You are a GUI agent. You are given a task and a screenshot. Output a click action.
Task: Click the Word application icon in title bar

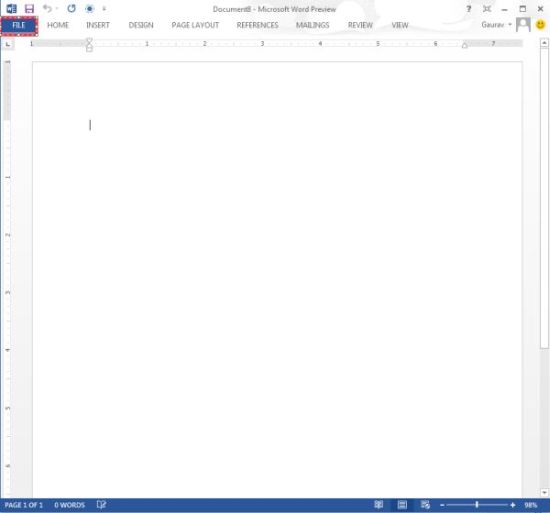(11, 9)
